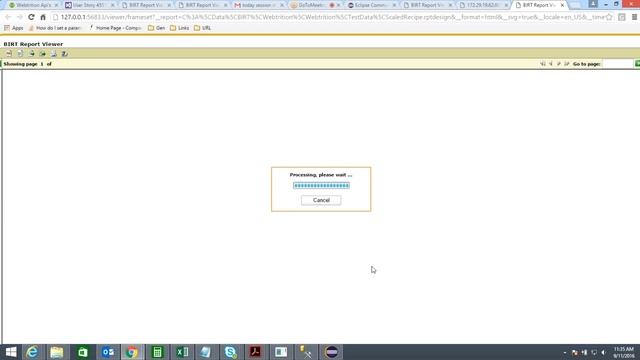Screen dimensions: 640x360
Task: Open run report parameters icon in BIRT toolbar
Action: [x=20, y=54]
